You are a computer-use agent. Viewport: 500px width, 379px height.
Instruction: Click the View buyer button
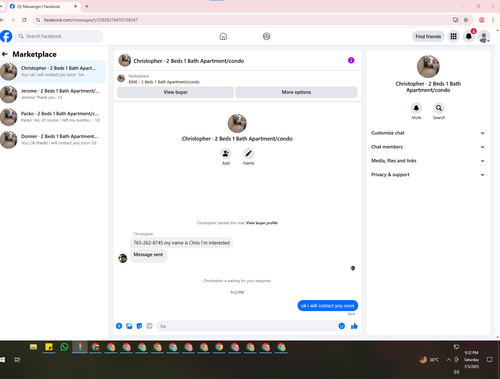175,92
